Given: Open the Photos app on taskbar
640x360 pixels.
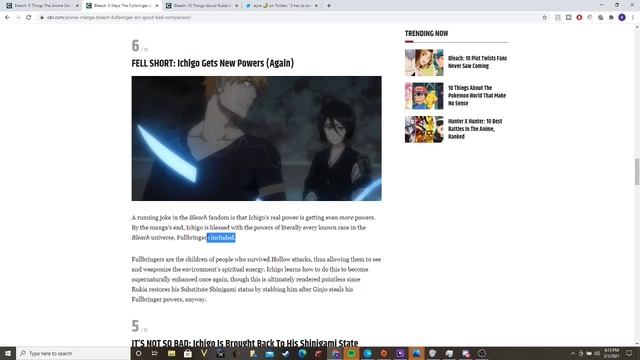Looking at the screenshot, I should point(416,353).
